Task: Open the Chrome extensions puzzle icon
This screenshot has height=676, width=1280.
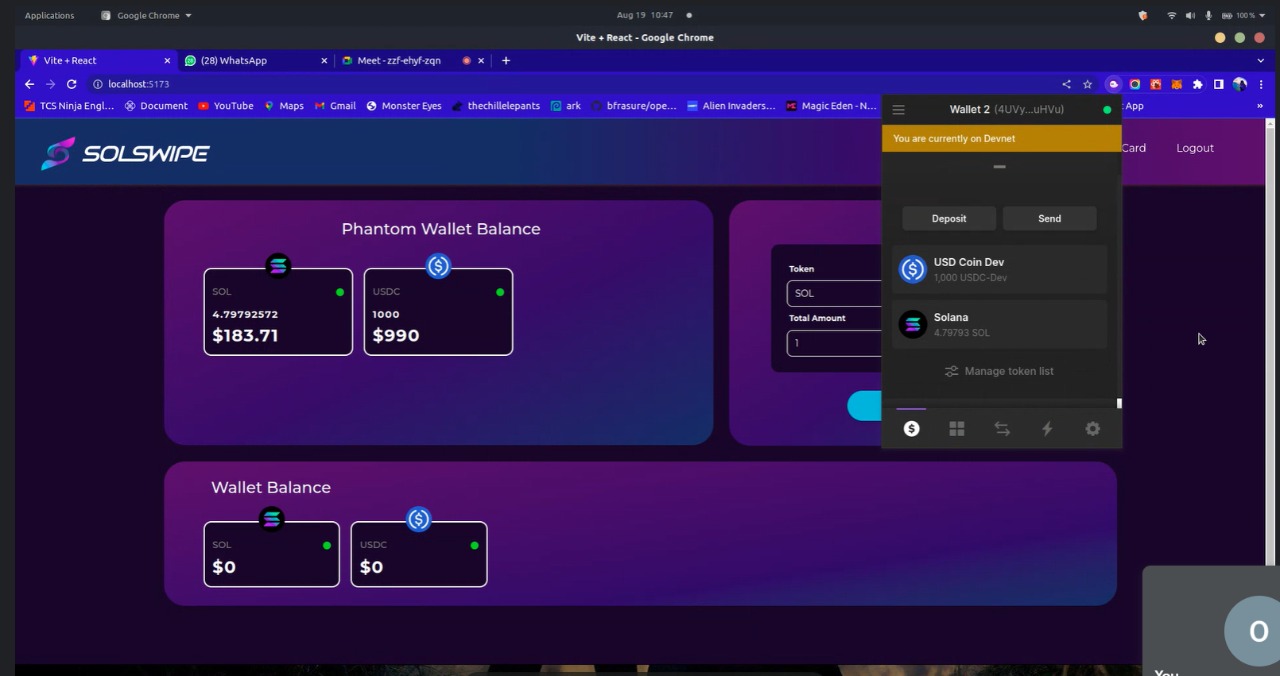Action: pyautogui.click(x=1197, y=85)
